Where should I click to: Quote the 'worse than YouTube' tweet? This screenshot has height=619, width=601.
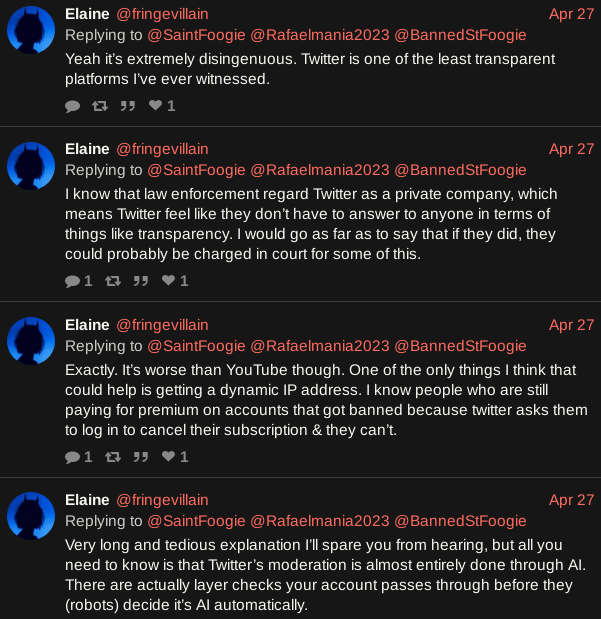tap(141, 457)
